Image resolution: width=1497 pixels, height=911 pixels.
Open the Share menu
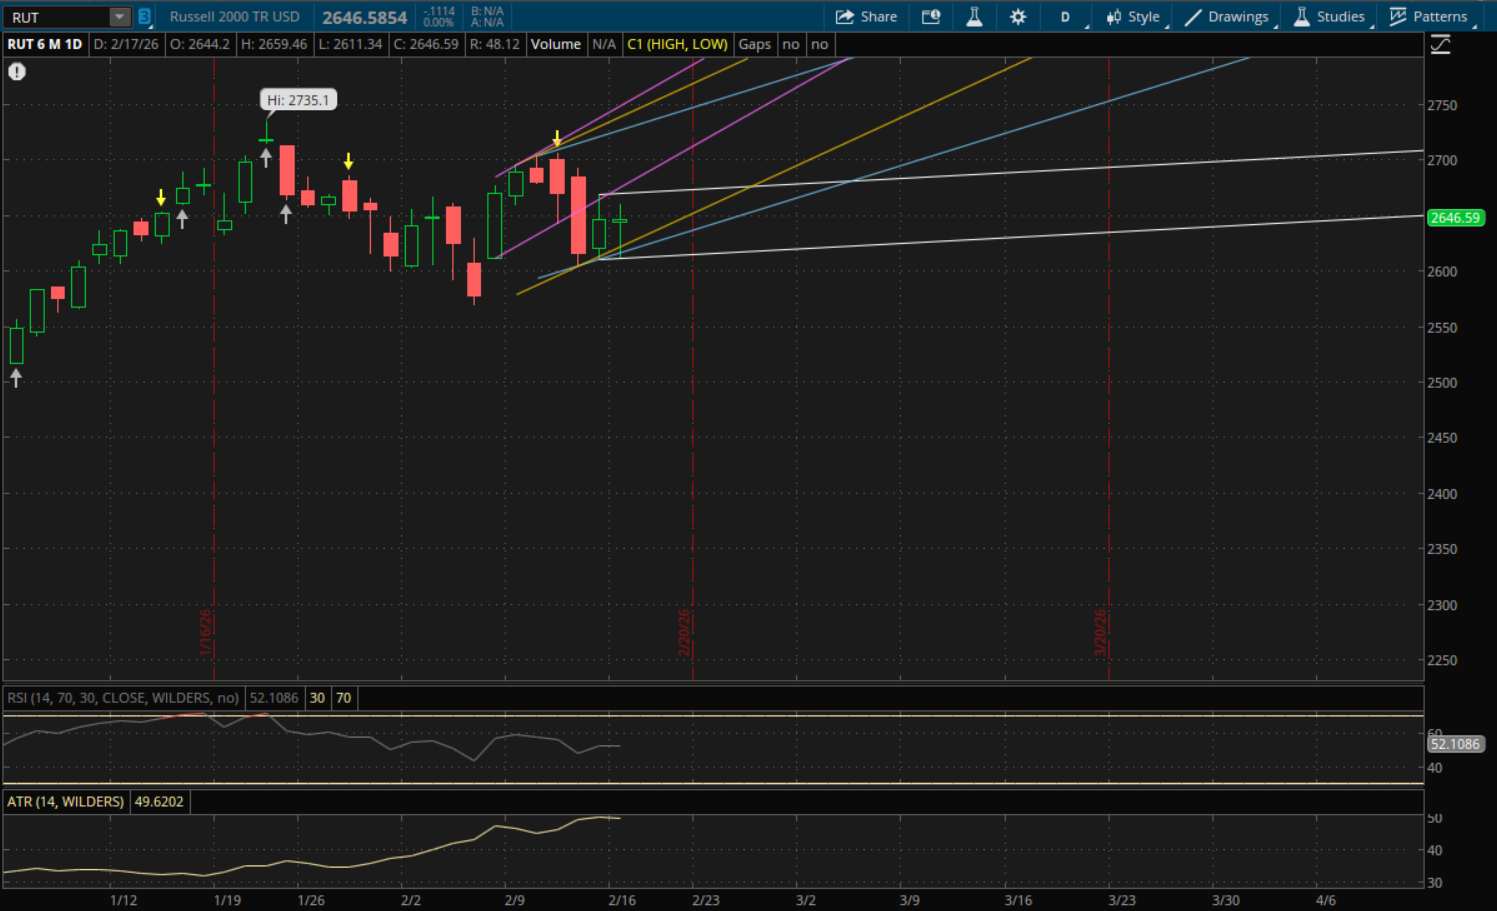(x=866, y=17)
